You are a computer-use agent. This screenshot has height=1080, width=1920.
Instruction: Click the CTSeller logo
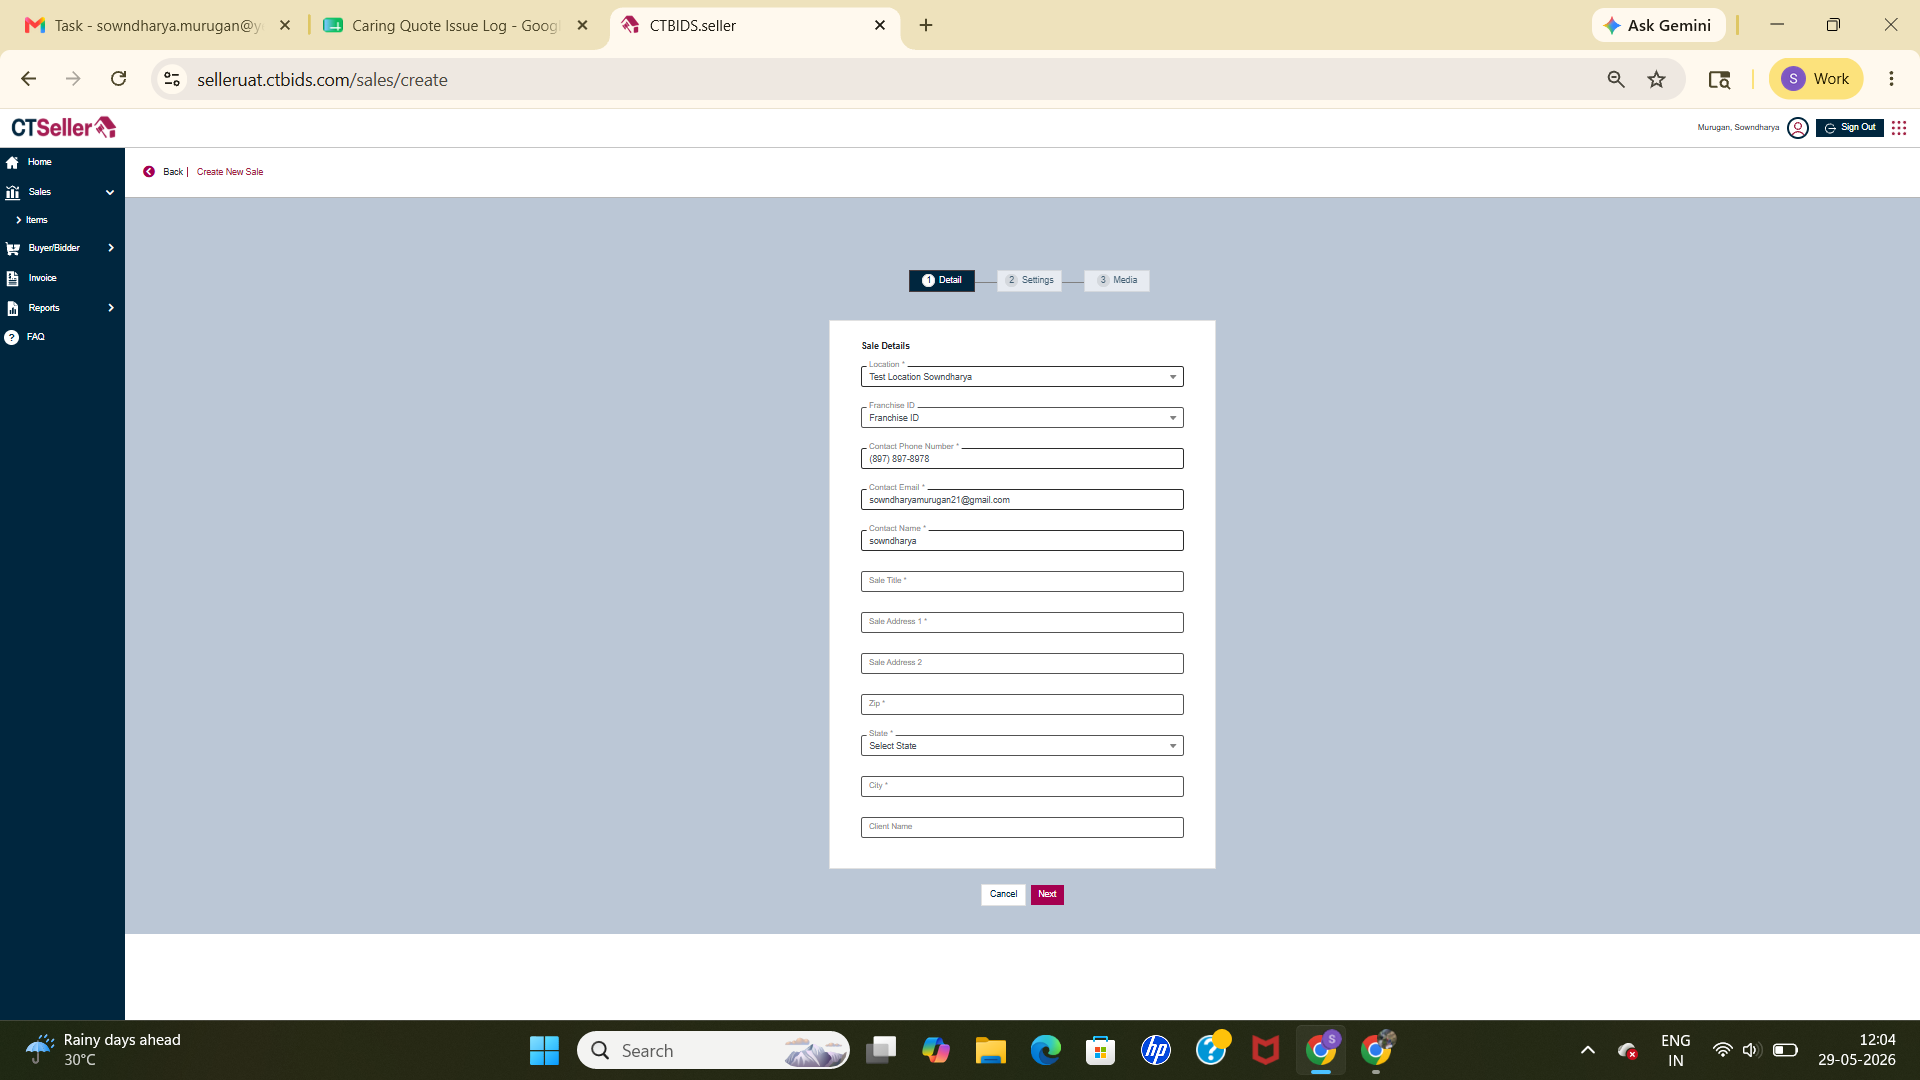[64, 127]
